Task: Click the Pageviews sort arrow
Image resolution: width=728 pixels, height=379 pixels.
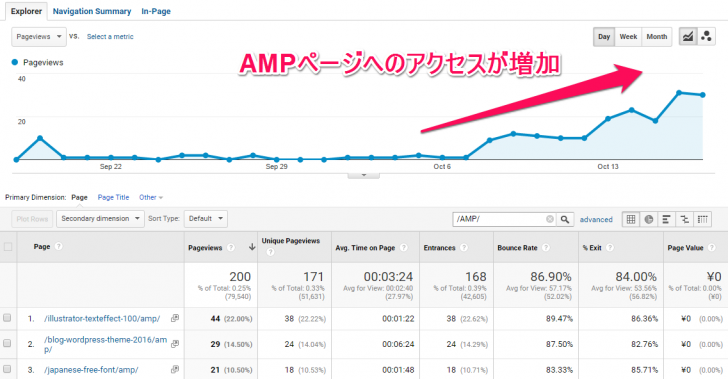Action: (252, 247)
